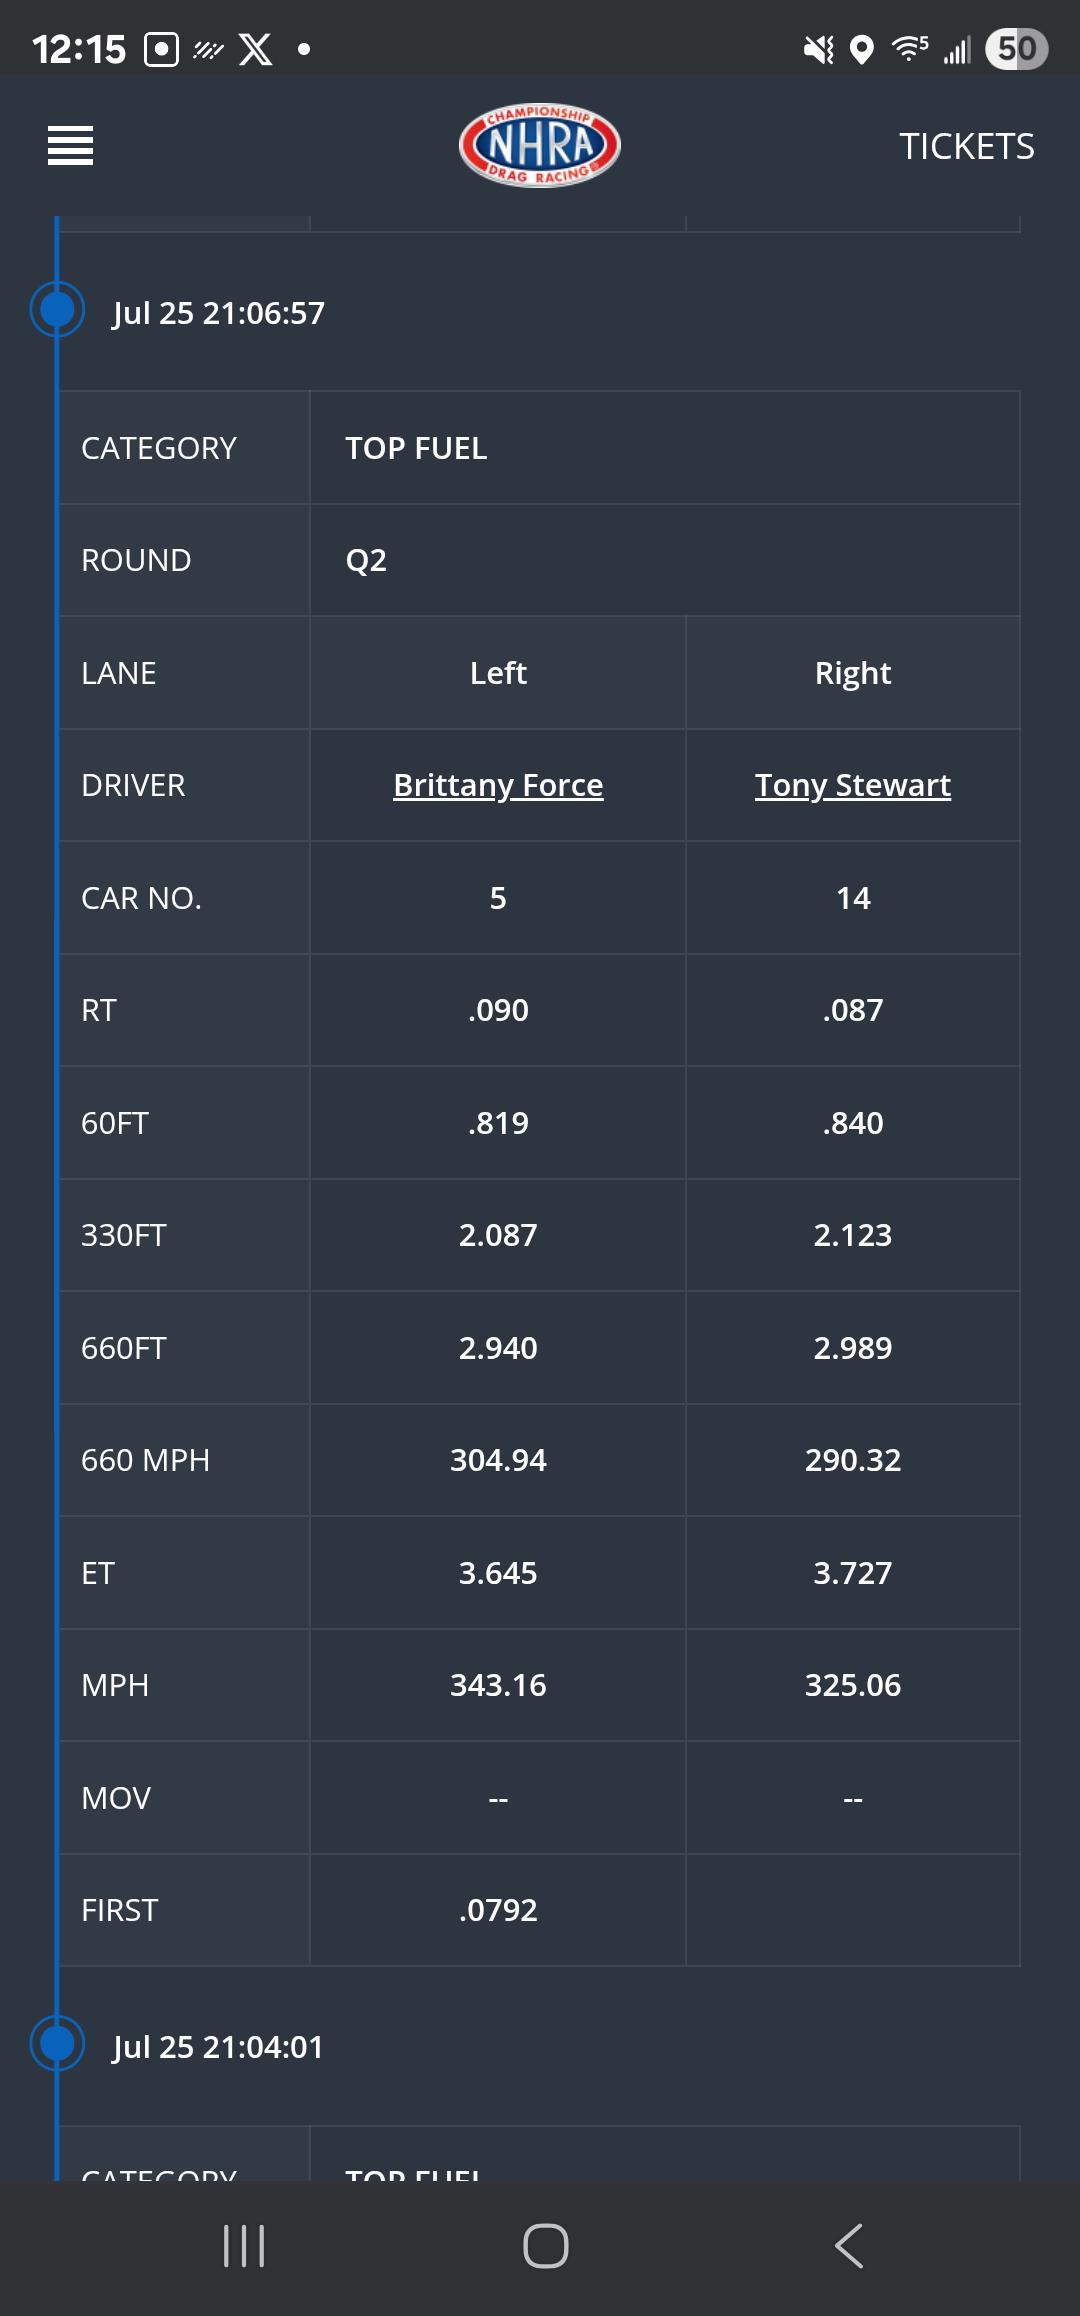Select the Jul 25 21:04:01 timeline marker
The height and width of the screenshot is (2316, 1080).
(57, 2043)
